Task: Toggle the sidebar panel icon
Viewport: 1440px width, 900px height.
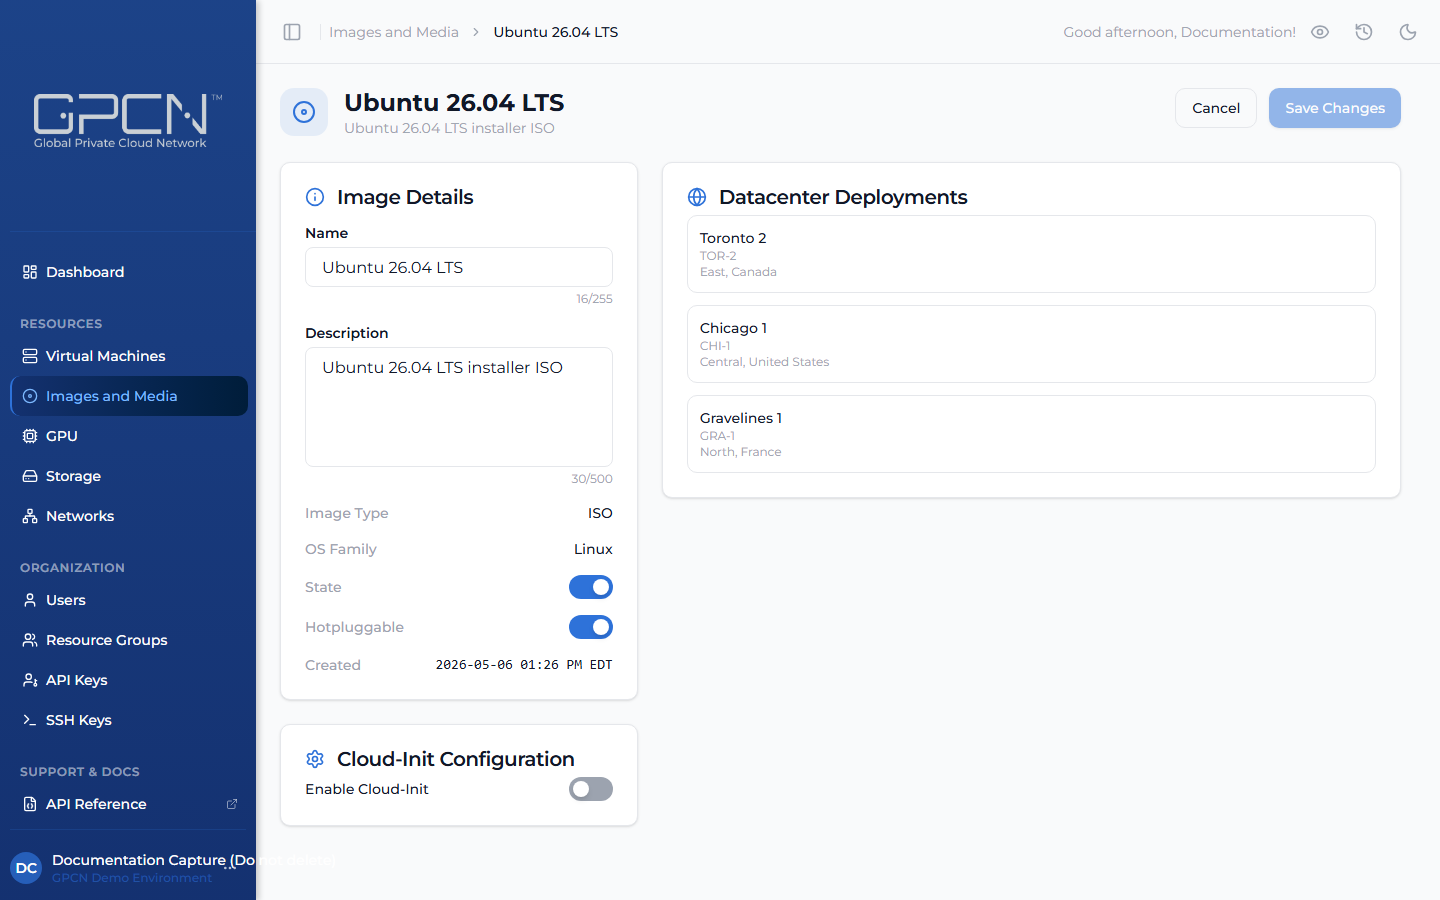Action: (292, 32)
